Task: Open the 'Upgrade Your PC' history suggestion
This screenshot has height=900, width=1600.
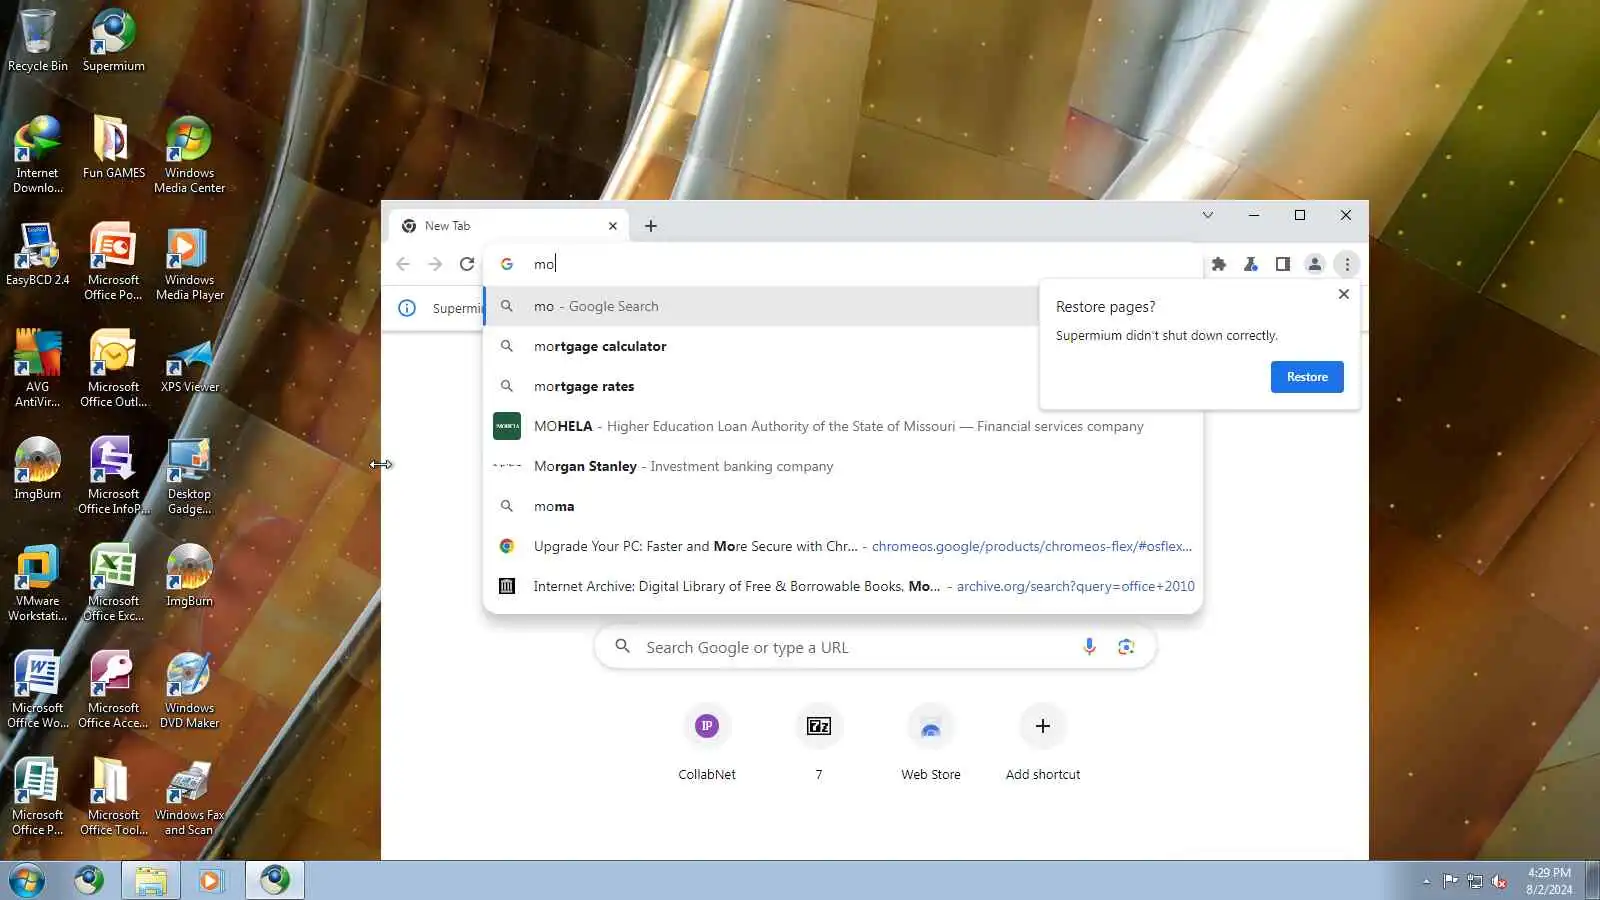Action: (x=843, y=546)
